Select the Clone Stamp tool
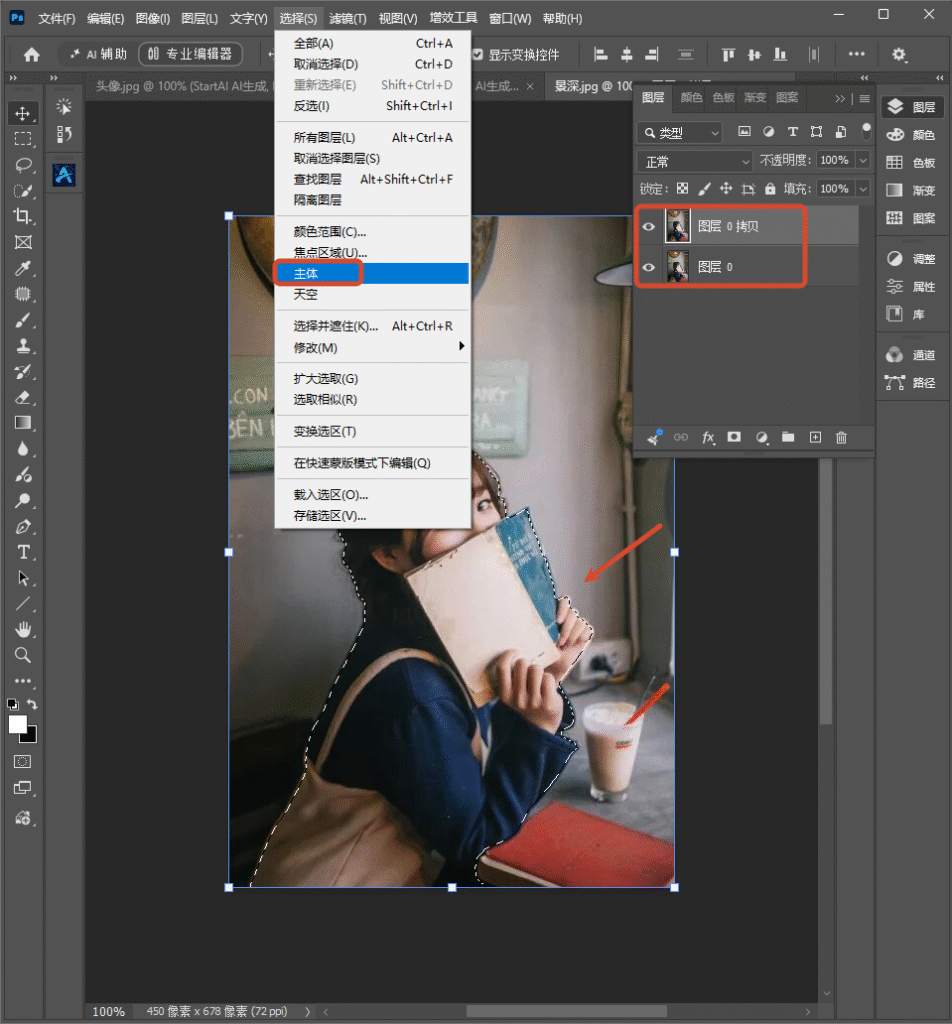The image size is (952, 1024). point(23,345)
